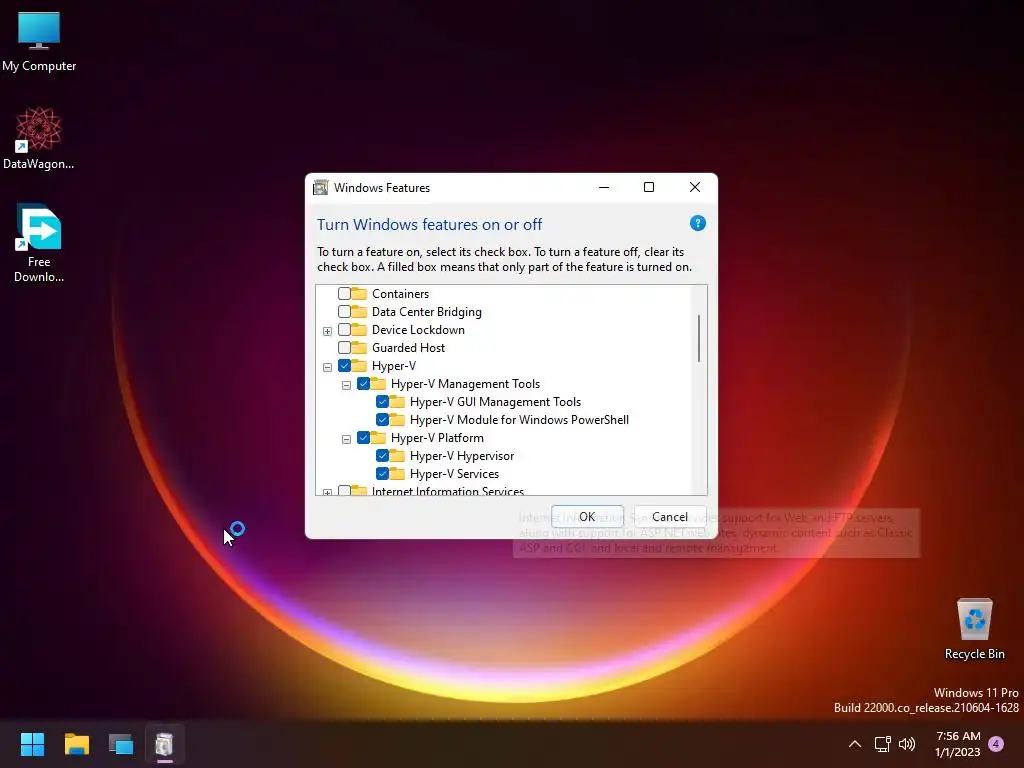Minimize the Windows Features window
The width and height of the screenshot is (1024, 768).
604,187
